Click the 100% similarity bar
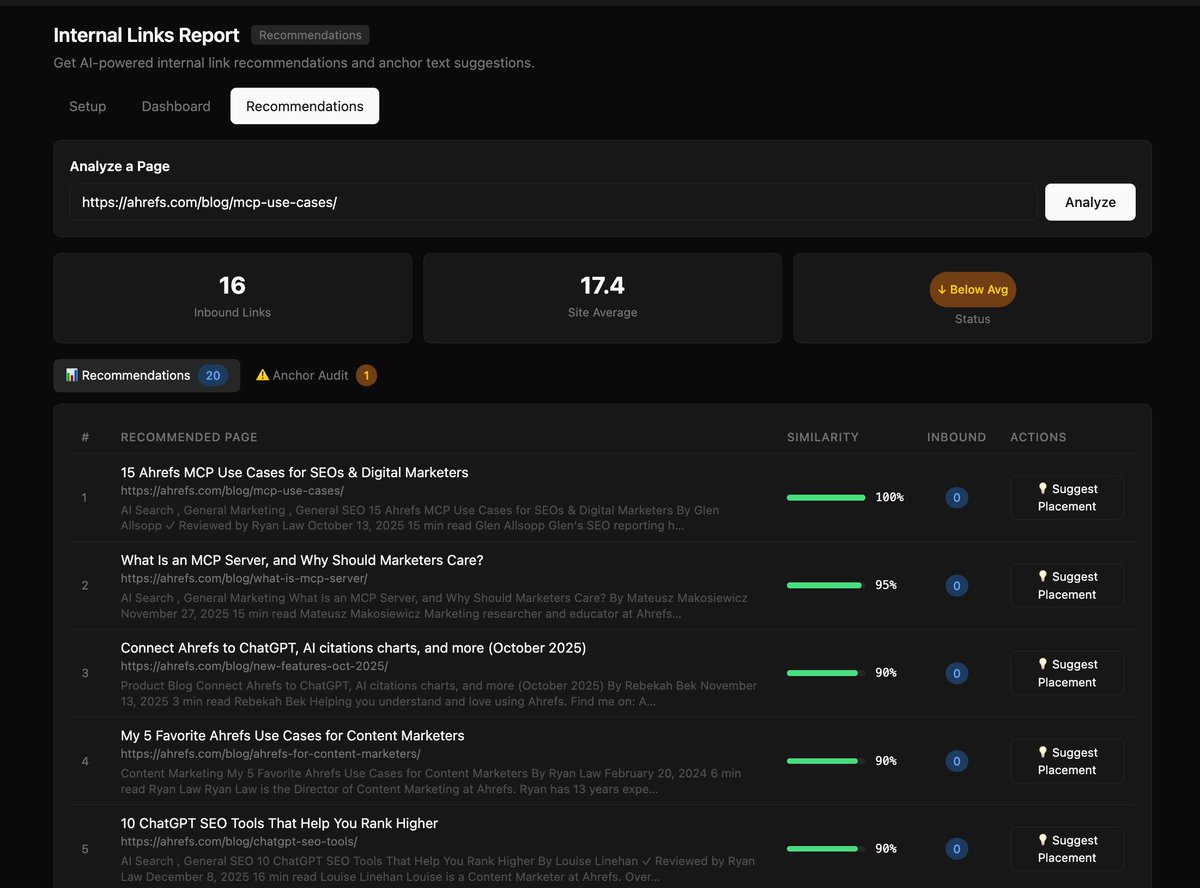This screenshot has width=1200, height=888. point(826,497)
